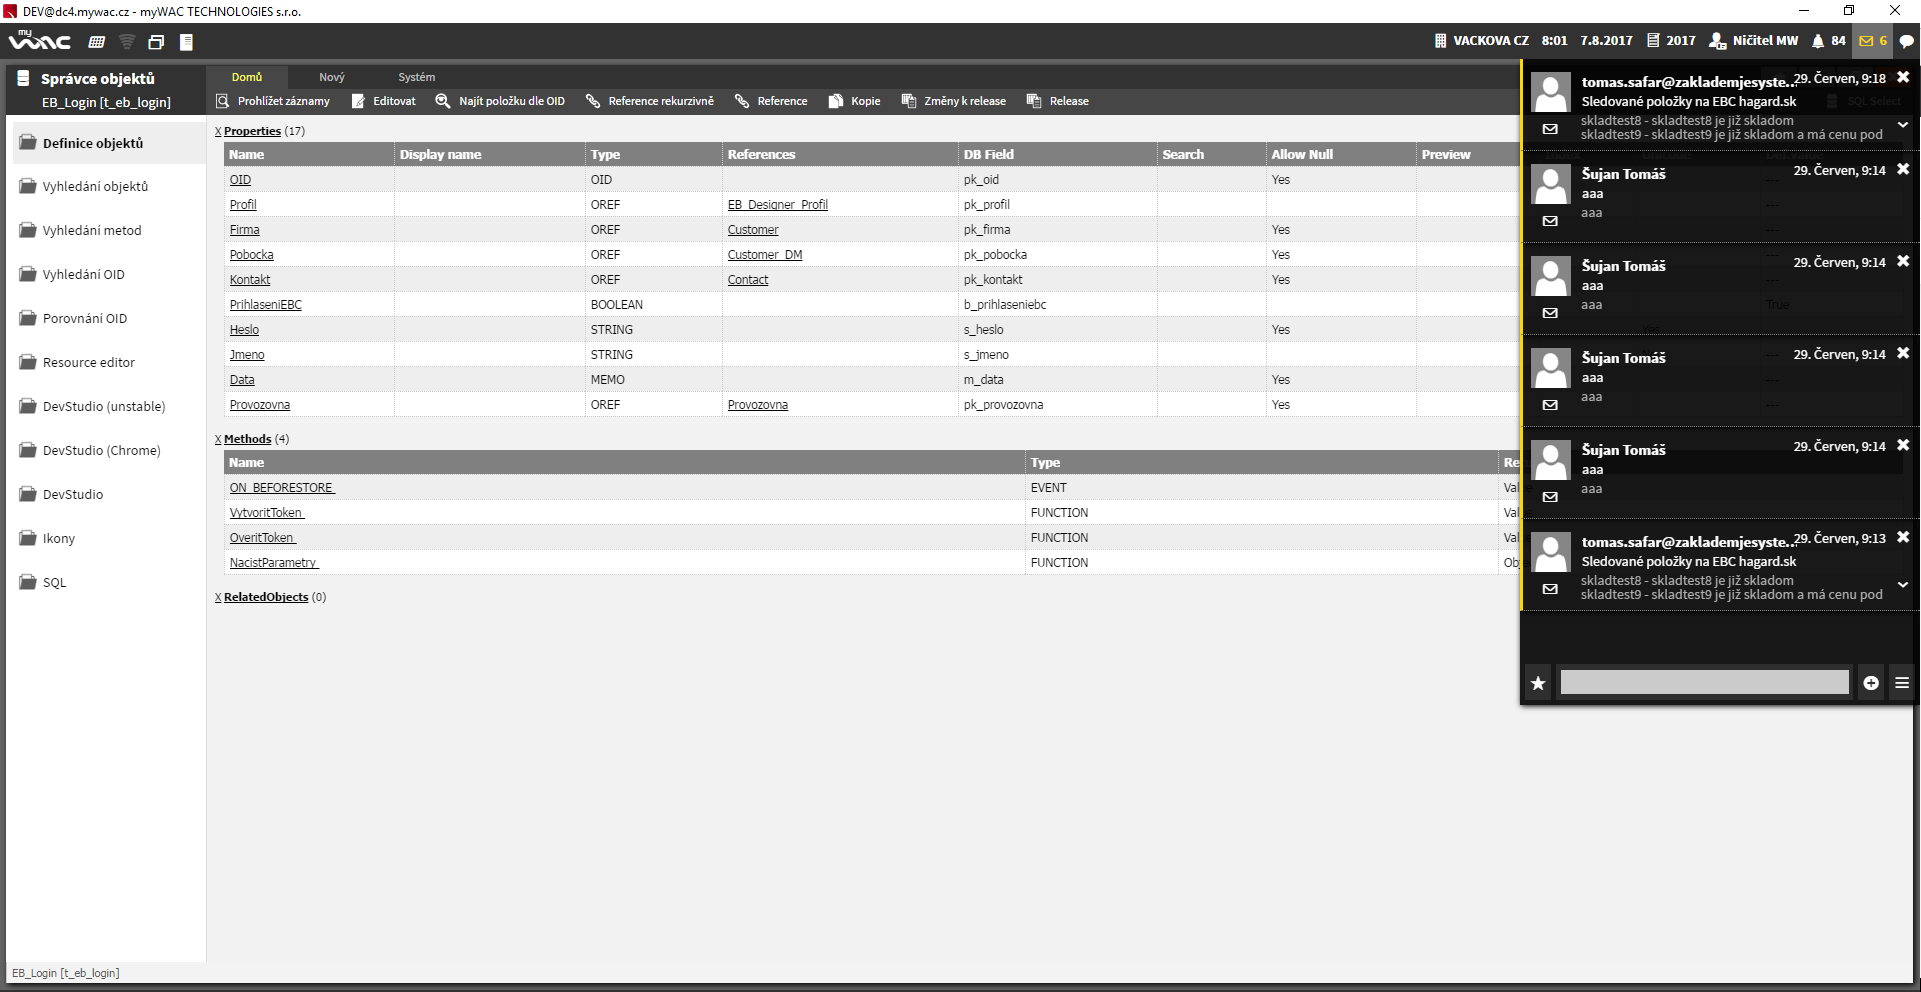This screenshot has width=1921, height=992.
Task: Open Resource editor in the sidebar
Action: (x=89, y=363)
